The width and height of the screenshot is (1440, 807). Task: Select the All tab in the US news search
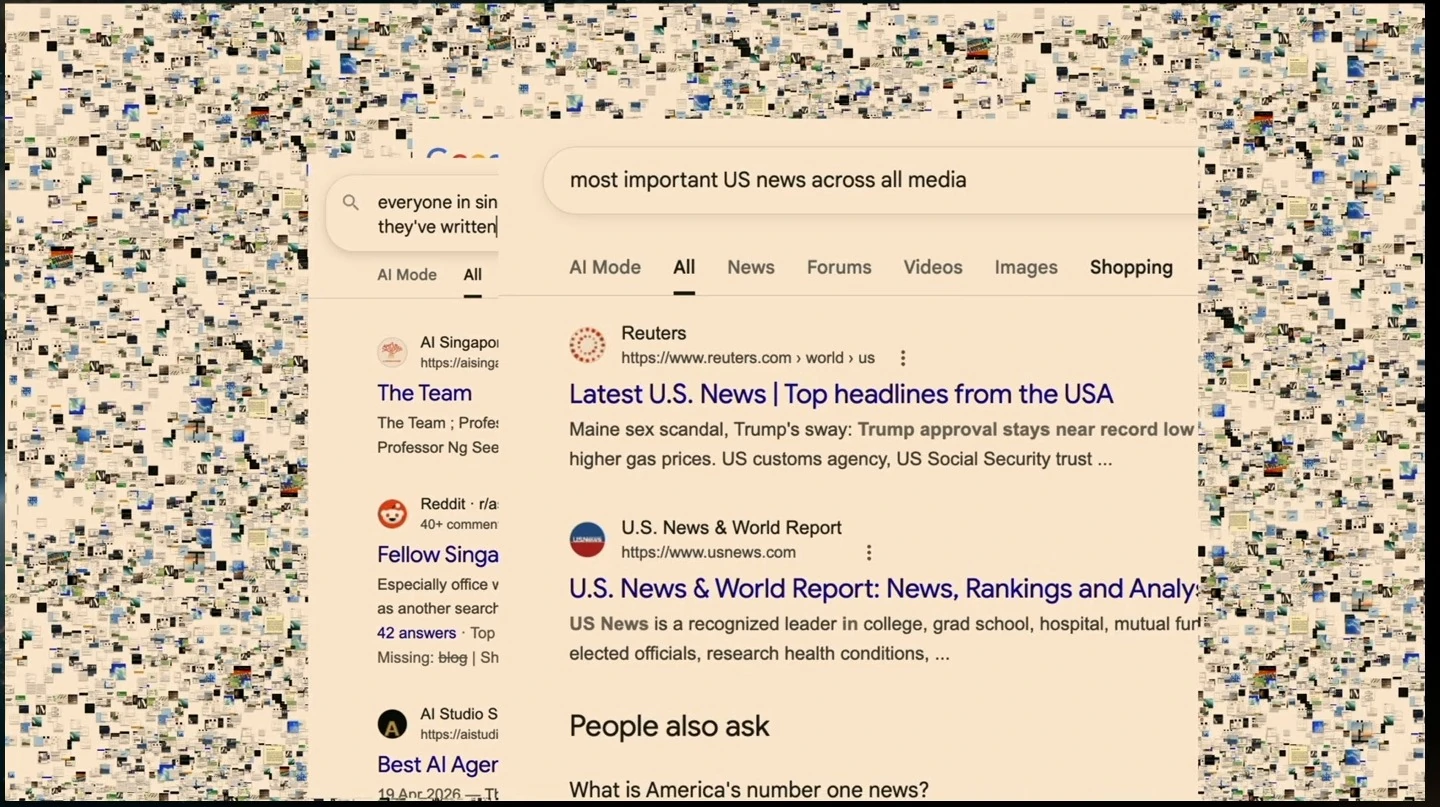(x=684, y=267)
